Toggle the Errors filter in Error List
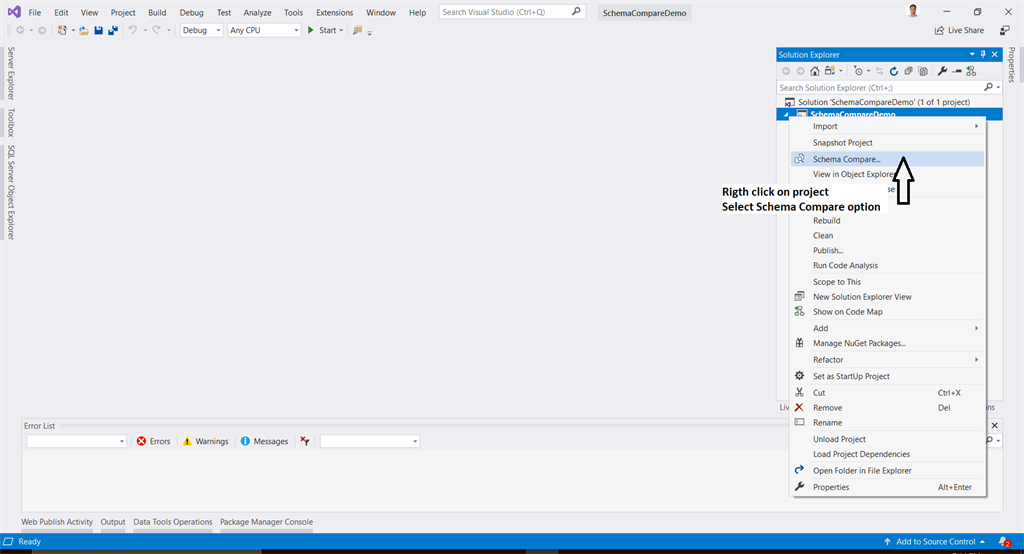Viewport: 1024px width, 554px height. point(153,441)
